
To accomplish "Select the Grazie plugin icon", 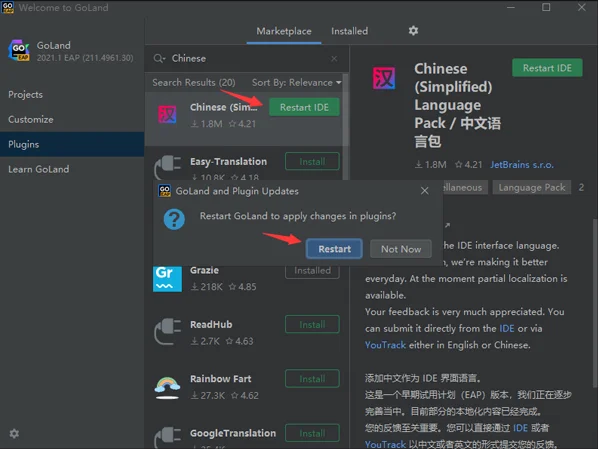I will (x=167, y=278).
